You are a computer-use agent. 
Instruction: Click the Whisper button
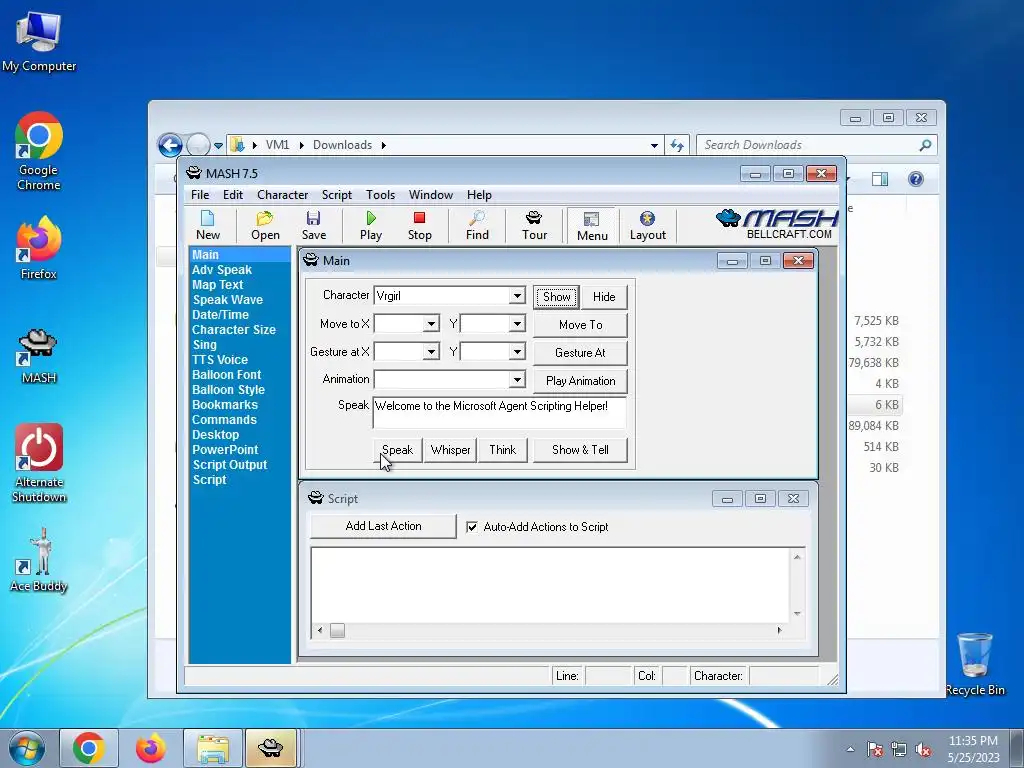[451, 450]
